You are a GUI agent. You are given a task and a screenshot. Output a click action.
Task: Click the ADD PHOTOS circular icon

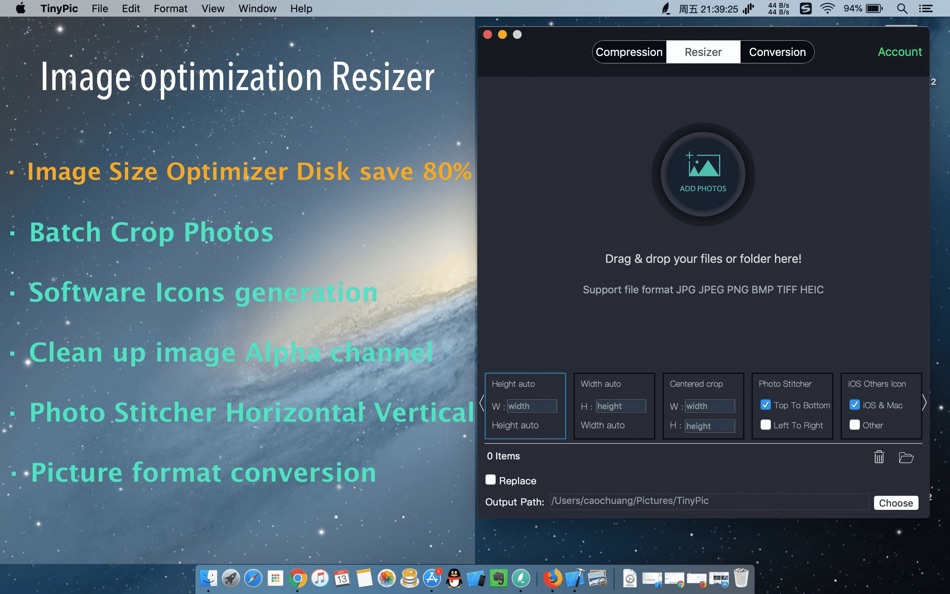(x=703, y=174)
